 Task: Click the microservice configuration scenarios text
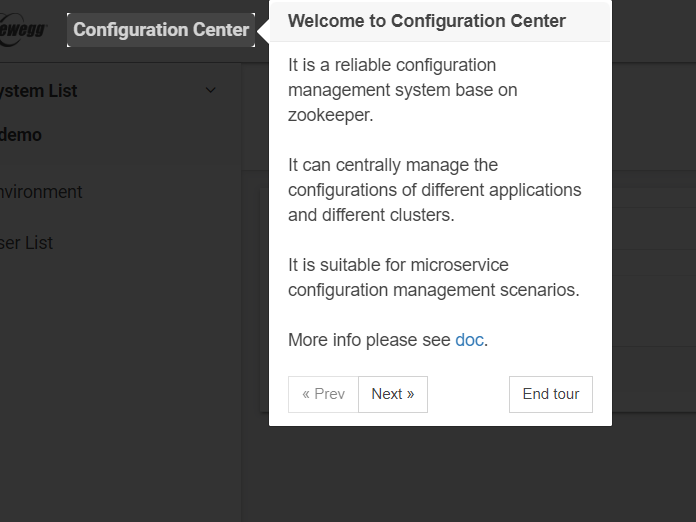coord(433,277)
